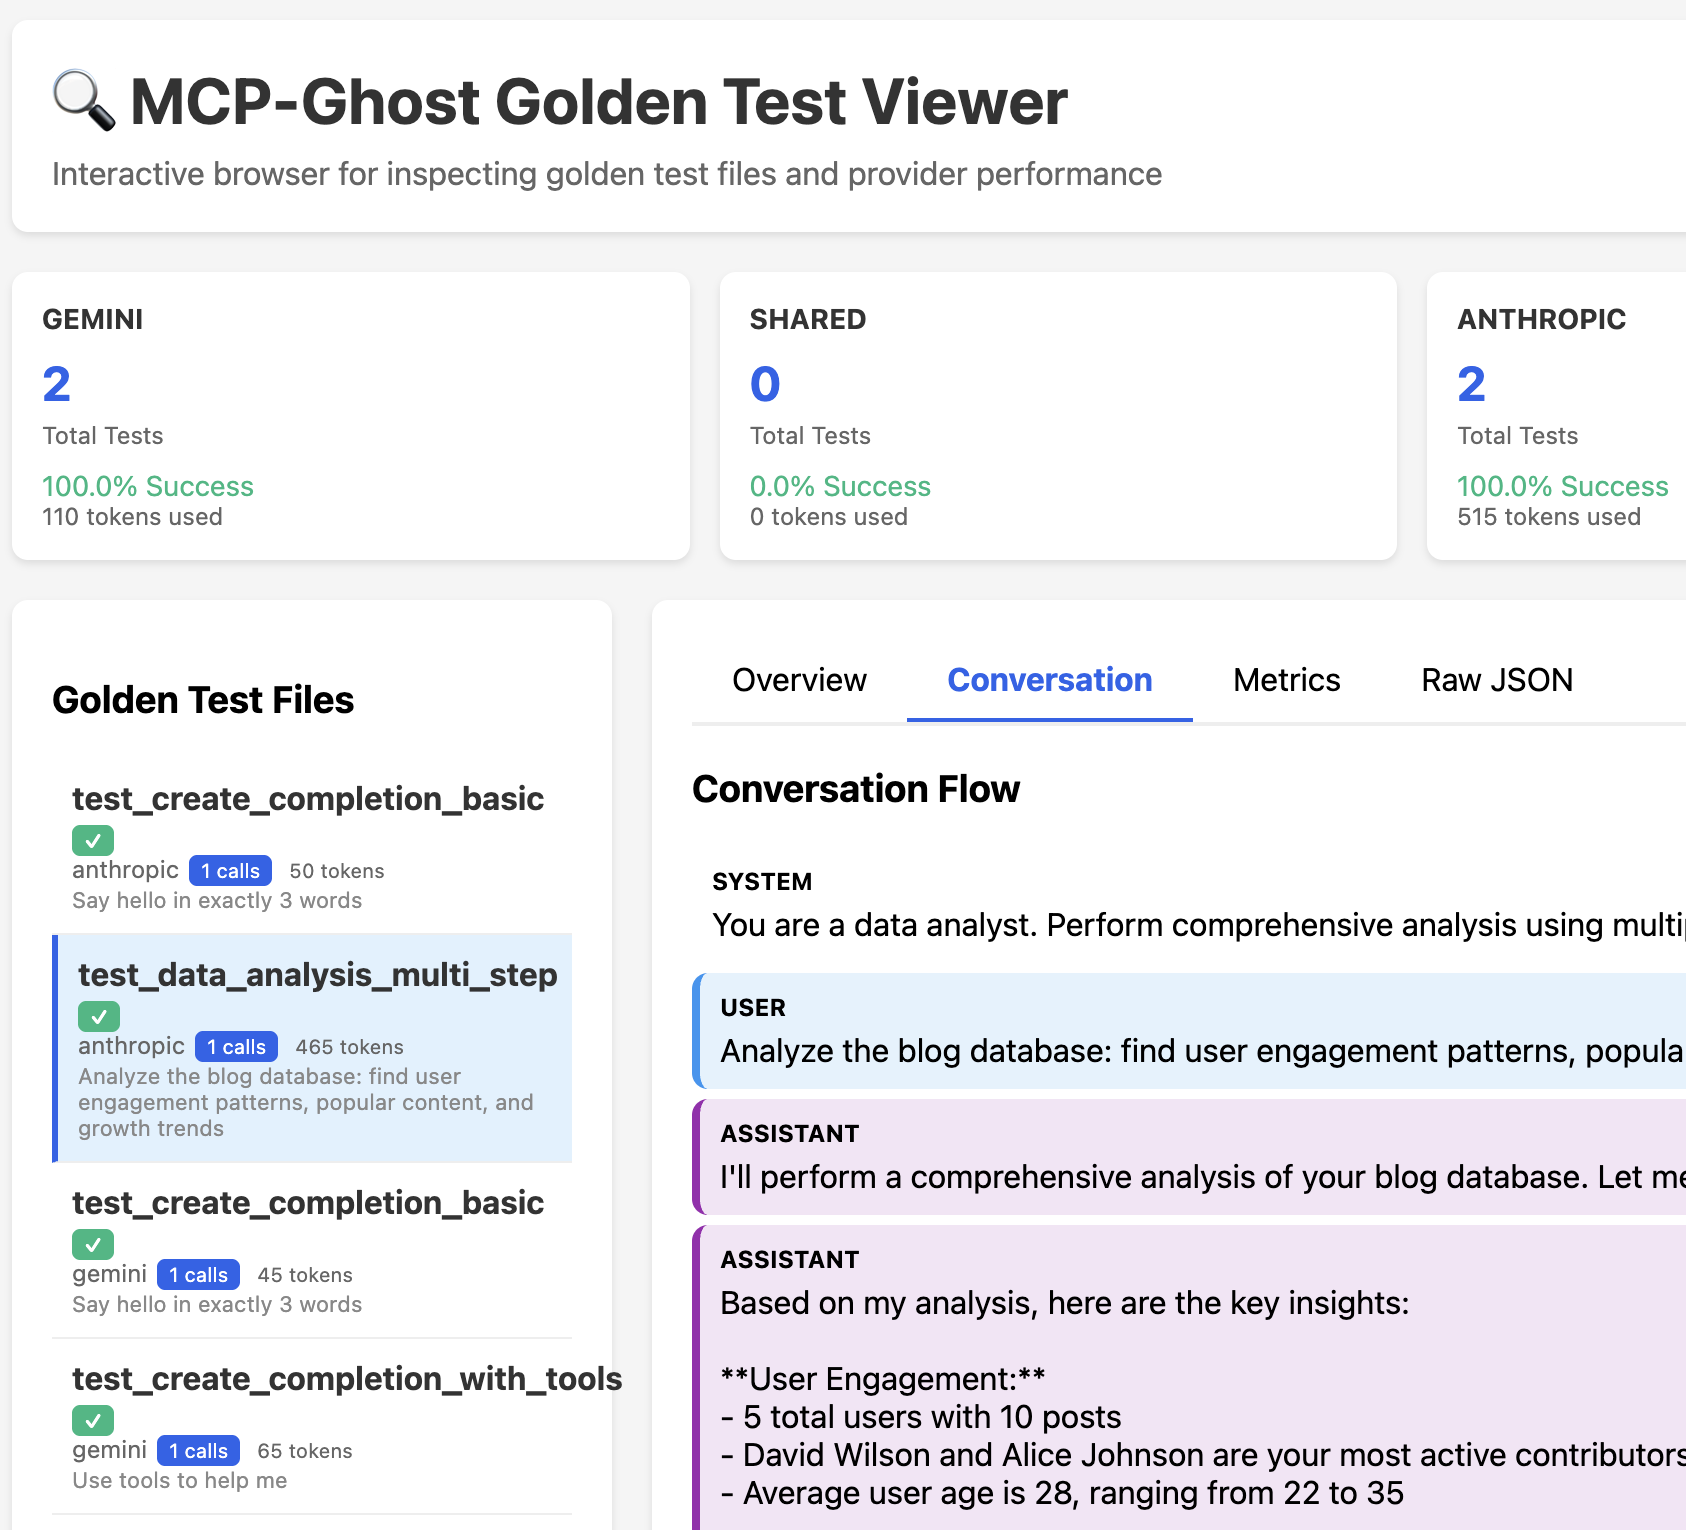The image size is (1686, 1530).
Task: Click the GEMINI provider summary card
Action: click(350, 416)
